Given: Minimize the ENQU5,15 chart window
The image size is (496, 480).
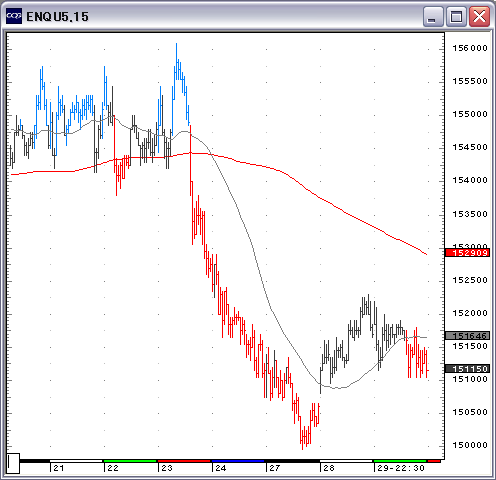Looking at the screenshot, I should click(433, 16).
